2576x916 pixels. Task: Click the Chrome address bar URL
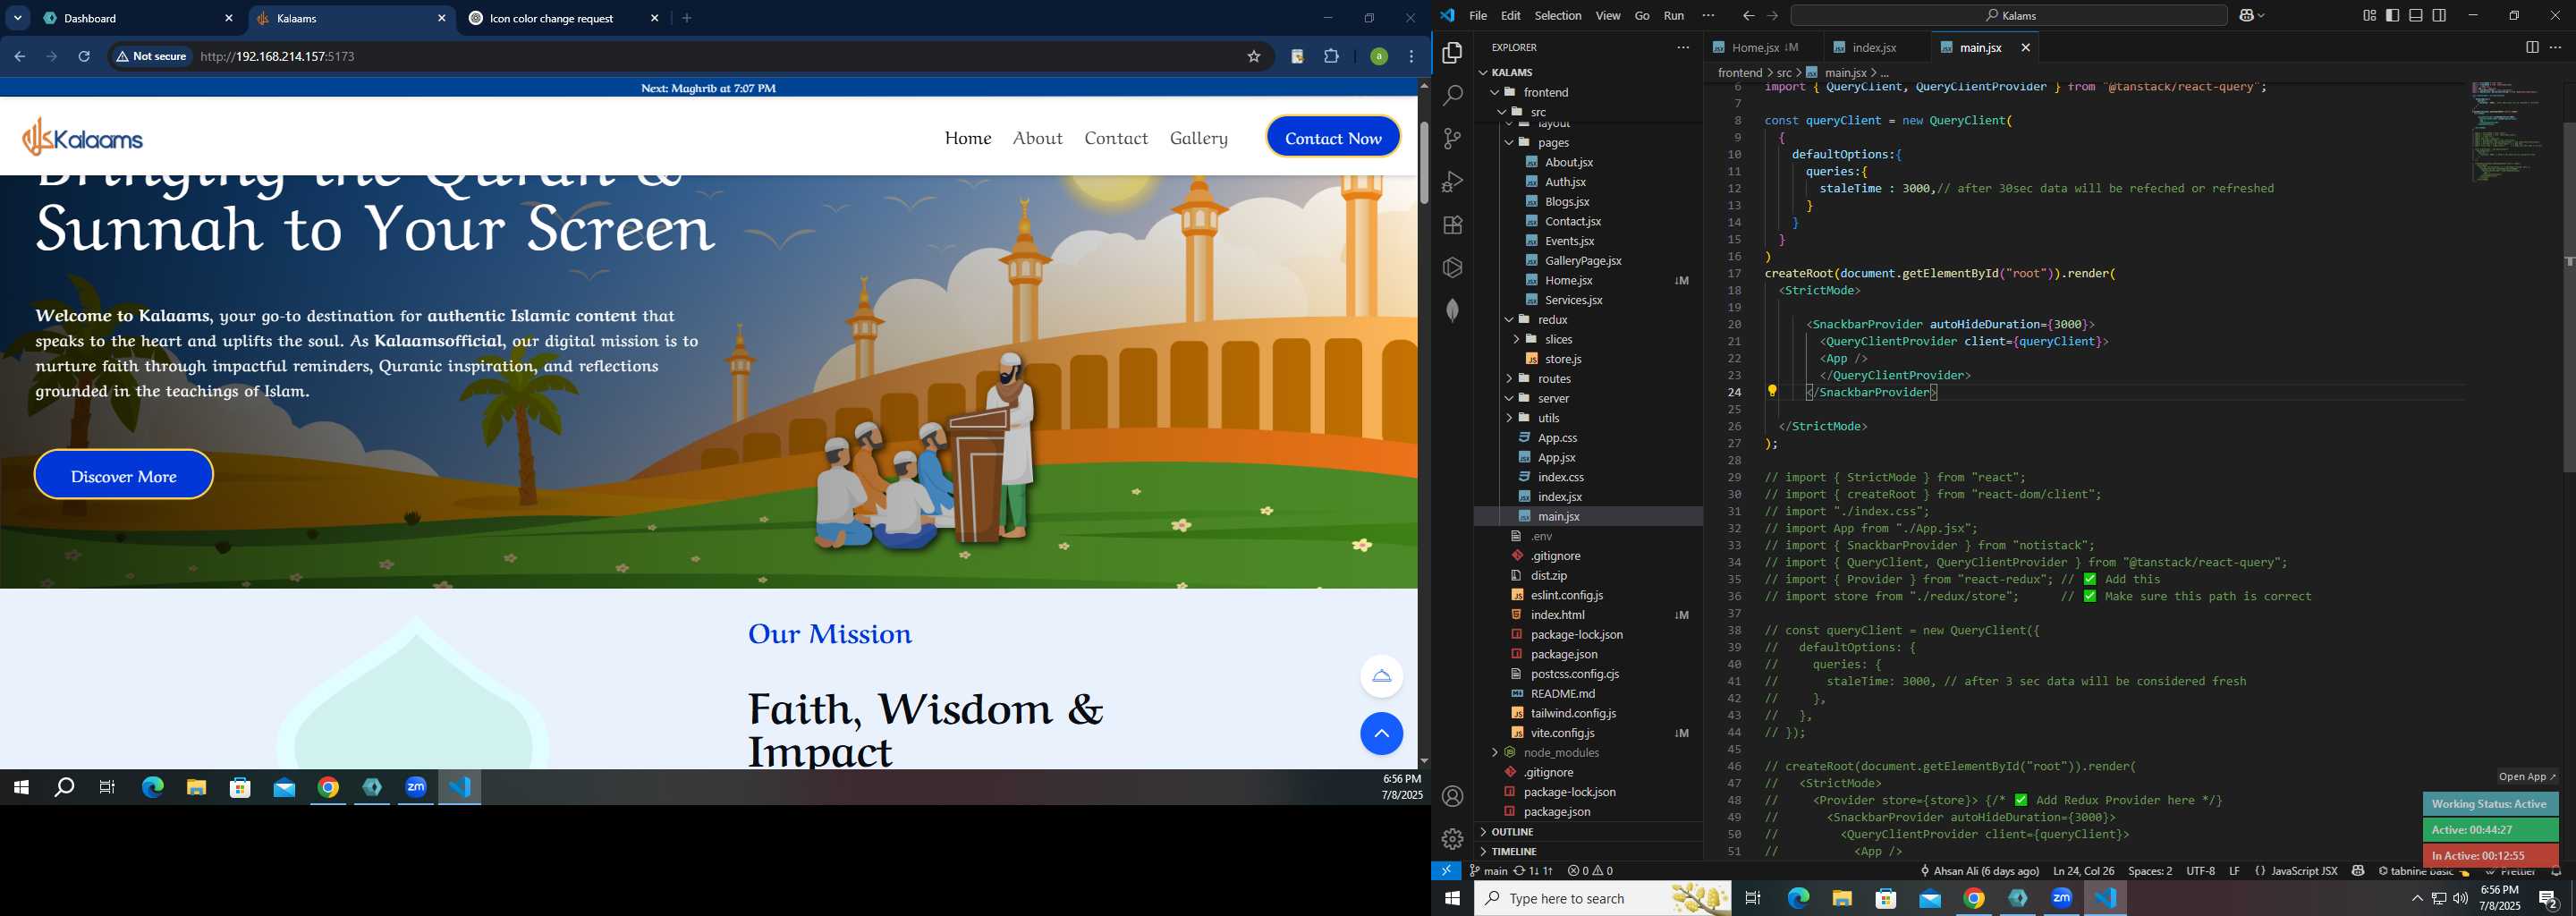[x=277, y=57]
